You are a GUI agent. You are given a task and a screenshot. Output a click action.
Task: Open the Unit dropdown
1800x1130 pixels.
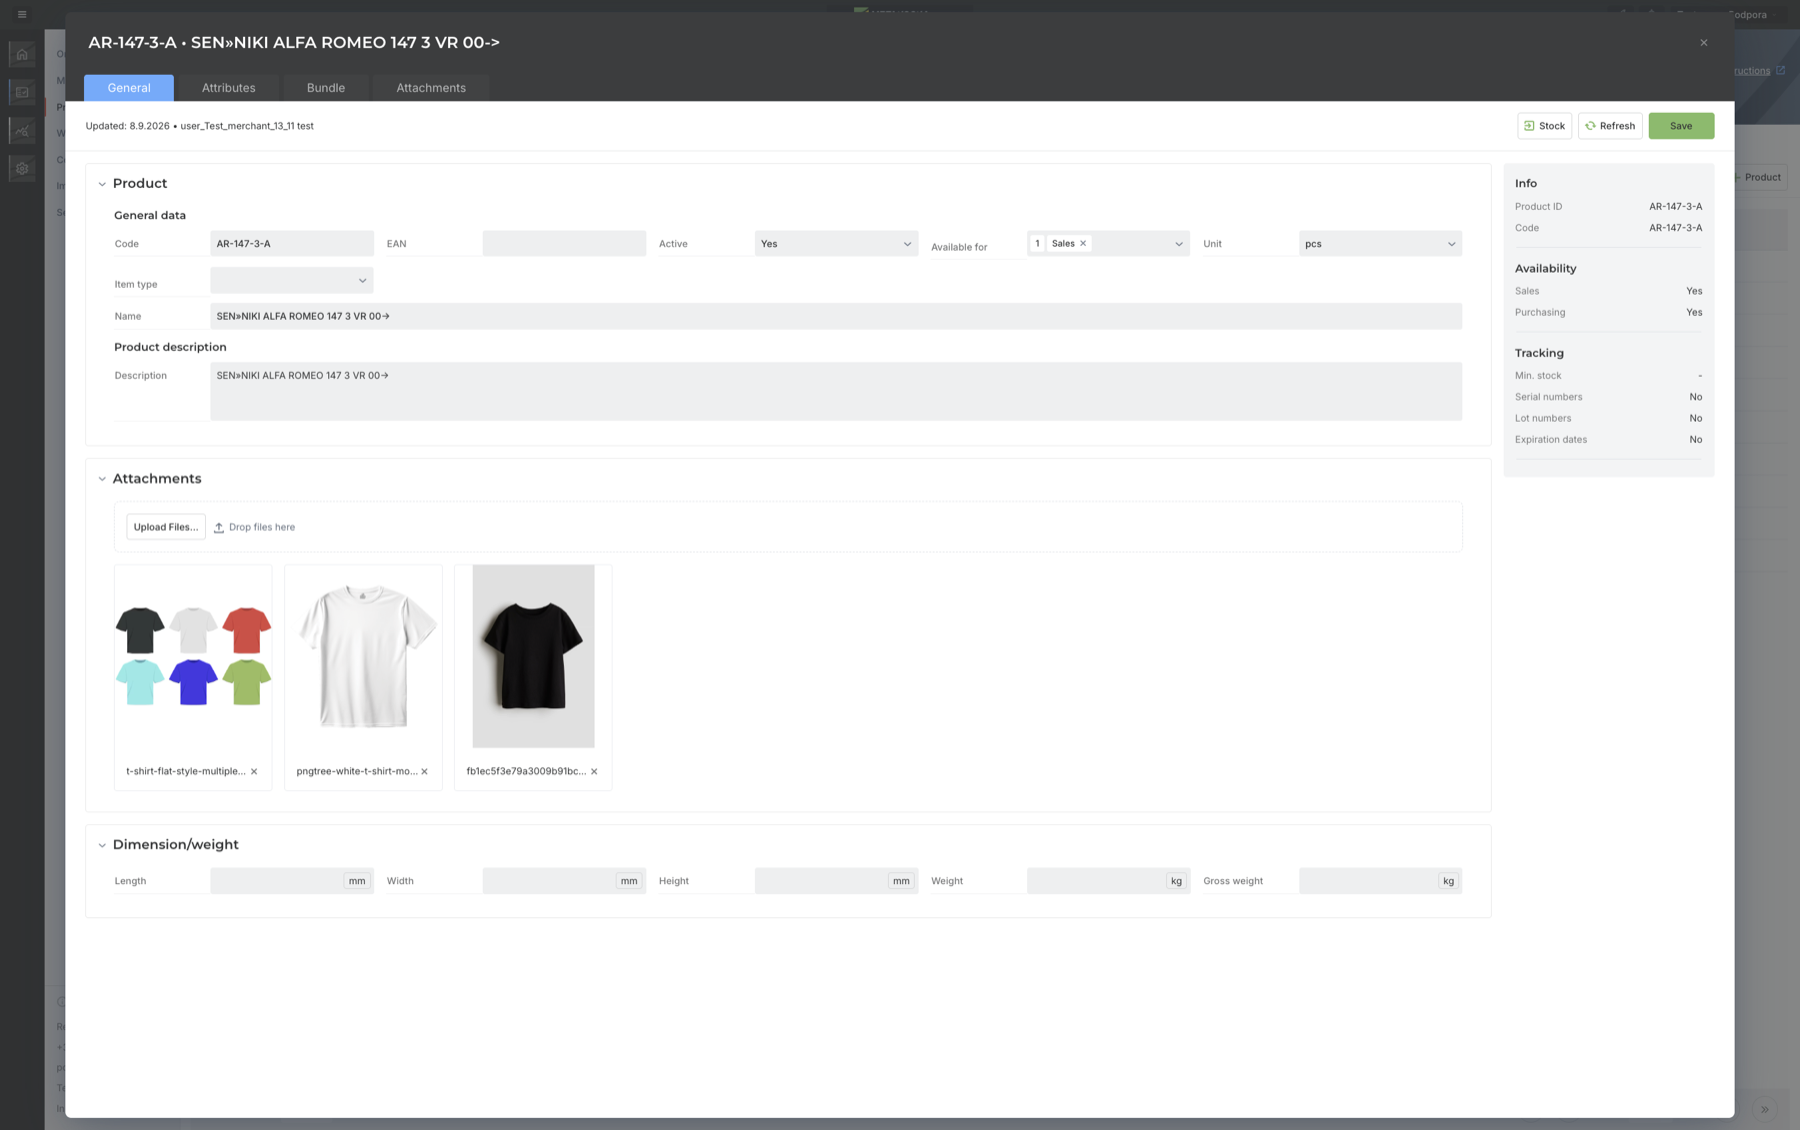pyautogui.click(x=1380, y=244)
